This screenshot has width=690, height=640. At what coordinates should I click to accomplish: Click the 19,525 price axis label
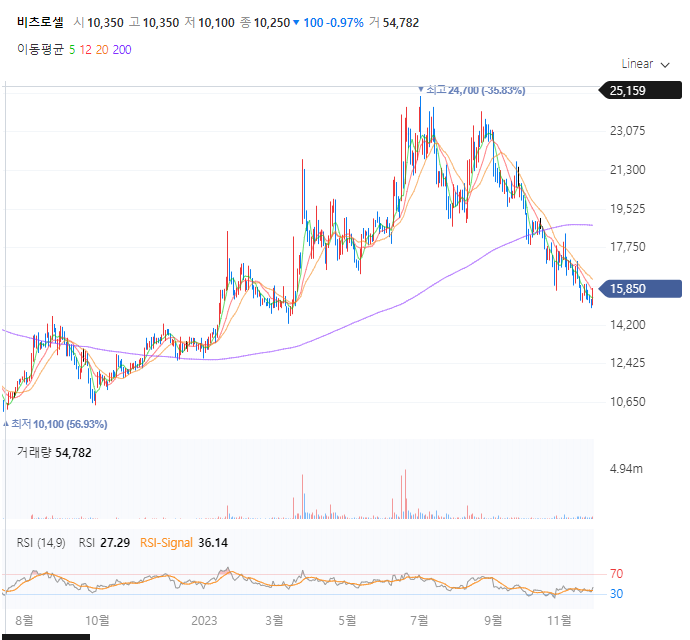628,208
